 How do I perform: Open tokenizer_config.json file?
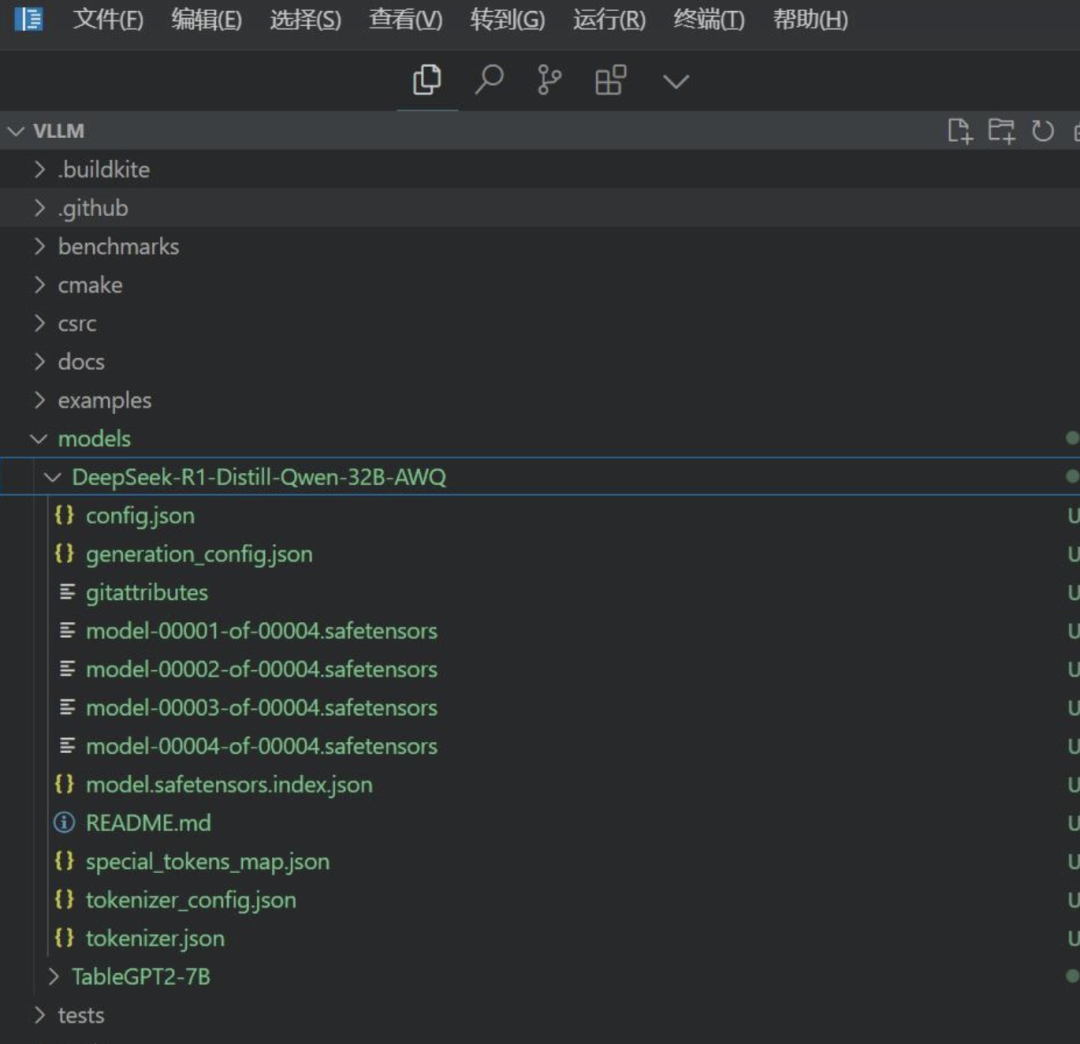191,901
